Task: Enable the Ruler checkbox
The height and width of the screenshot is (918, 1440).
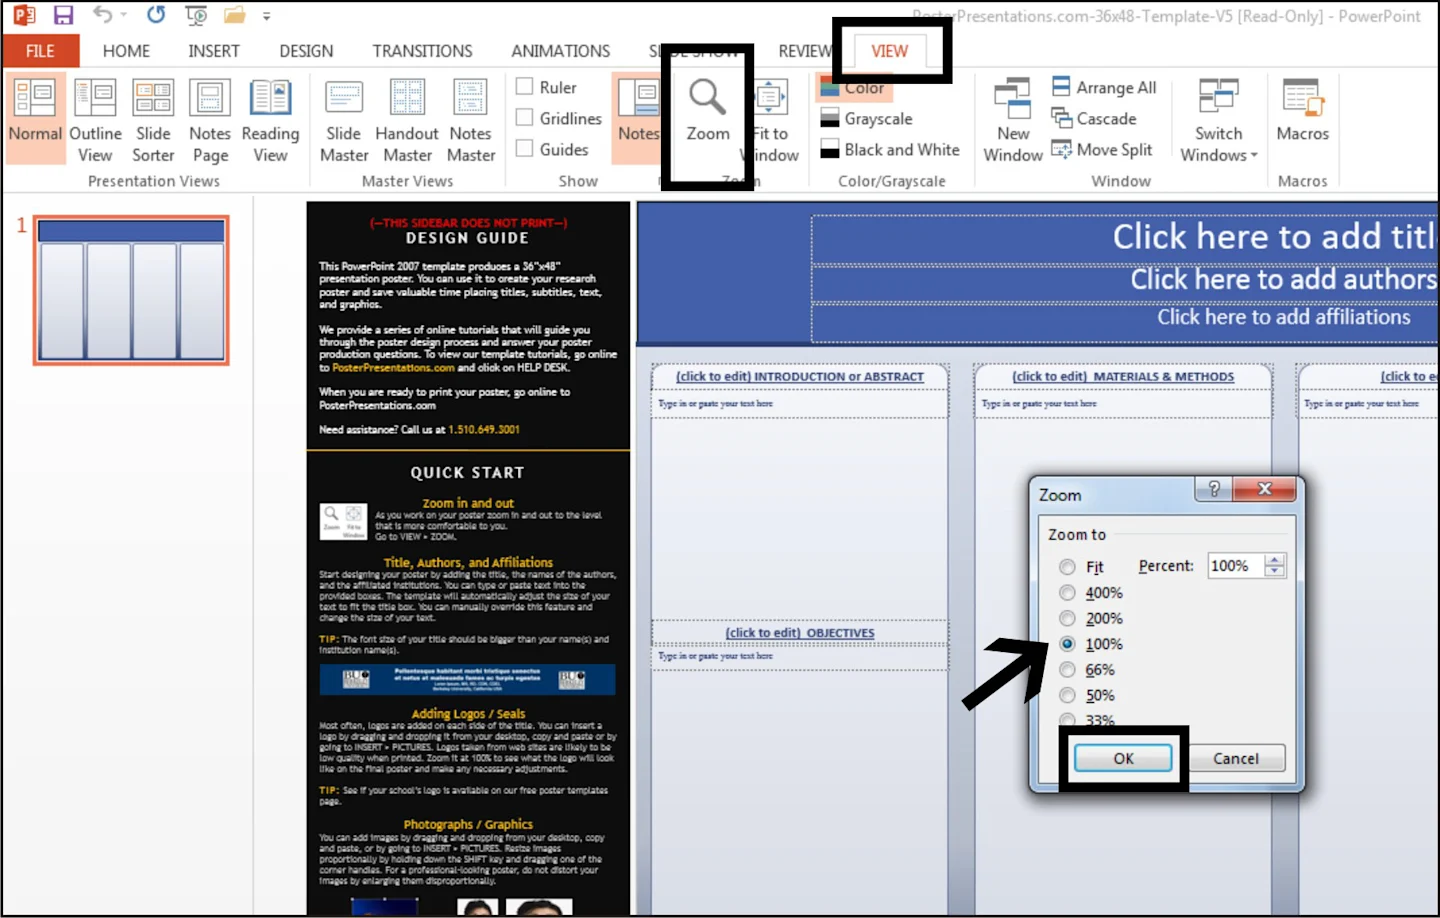Action: click(x=524, y=87)
